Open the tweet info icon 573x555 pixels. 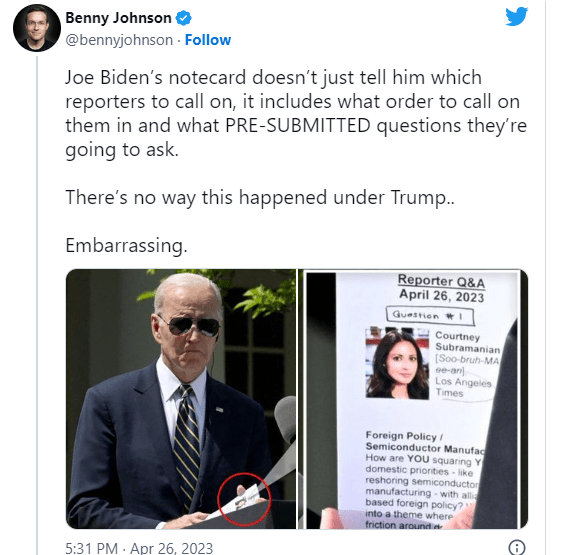point(517,547)
